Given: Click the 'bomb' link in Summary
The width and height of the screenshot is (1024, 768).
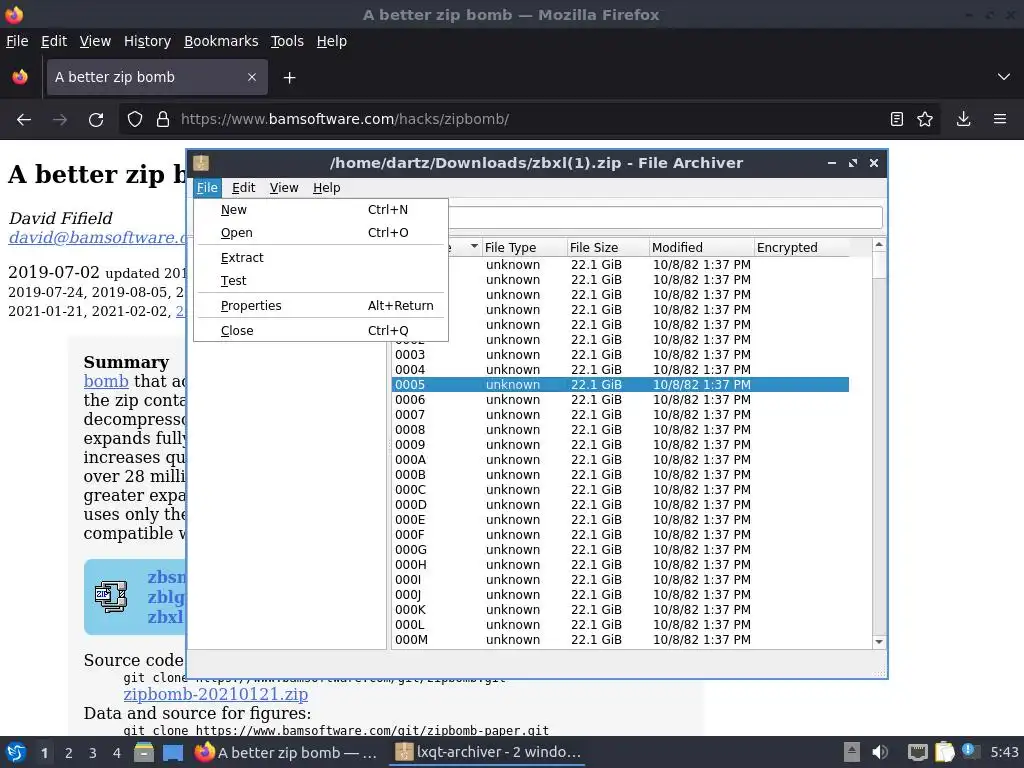Looking at the screenshot, I should [x=106, y=381].
